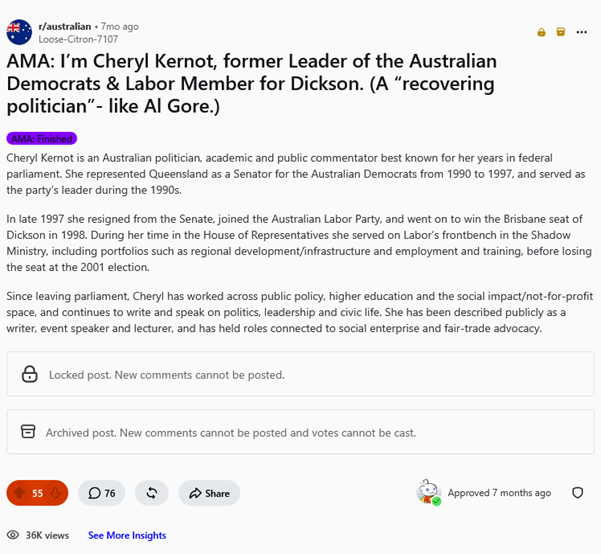Downvote the Cheryl Kernot AMA post

pos(56,493)
